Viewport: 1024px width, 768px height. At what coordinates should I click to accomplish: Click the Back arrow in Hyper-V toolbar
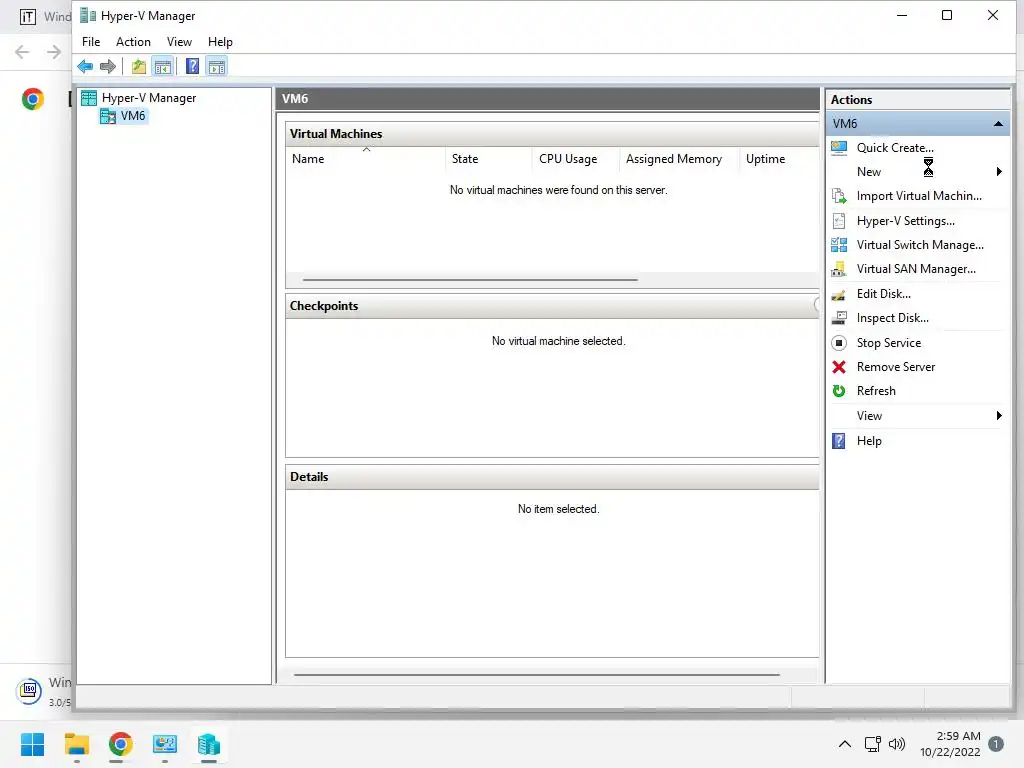click(85, 66)
